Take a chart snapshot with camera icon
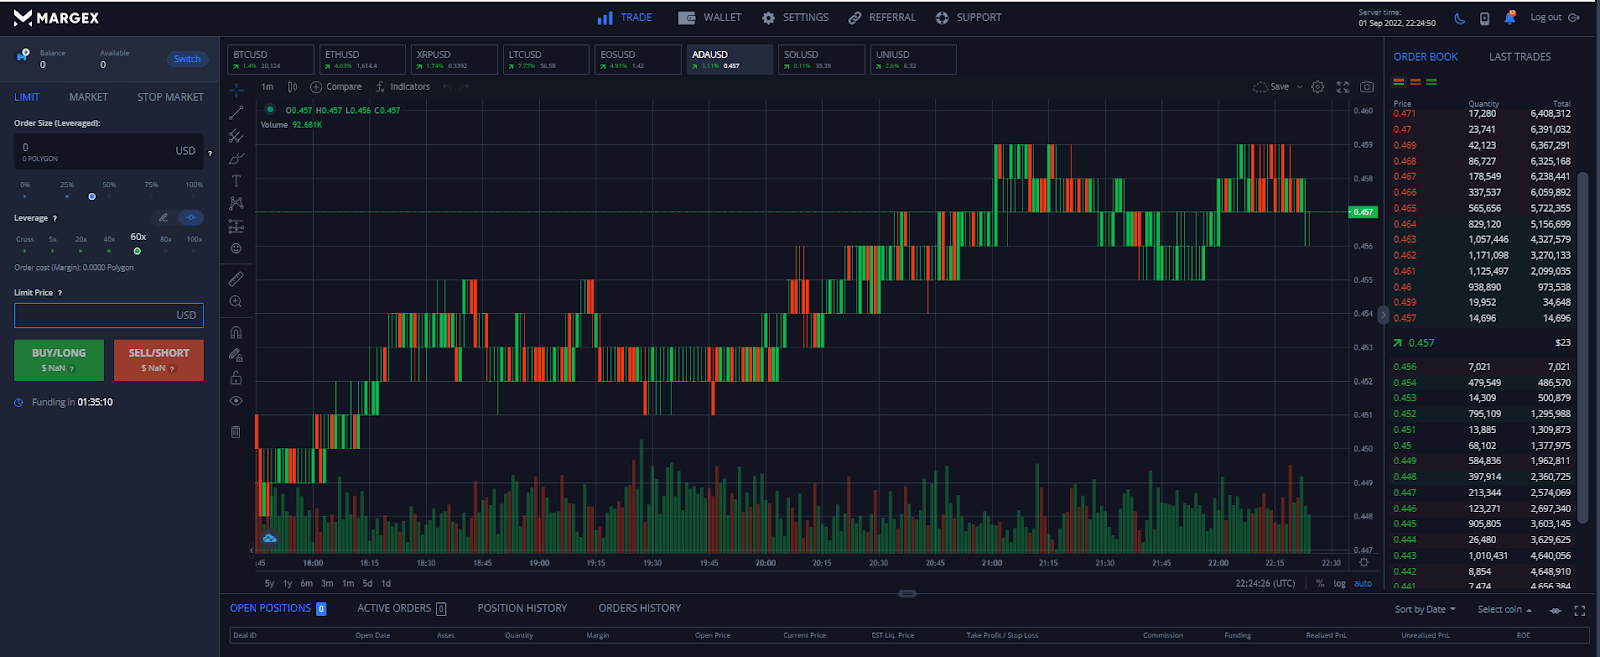The image size is (1600, 657). click(1367, 87)
